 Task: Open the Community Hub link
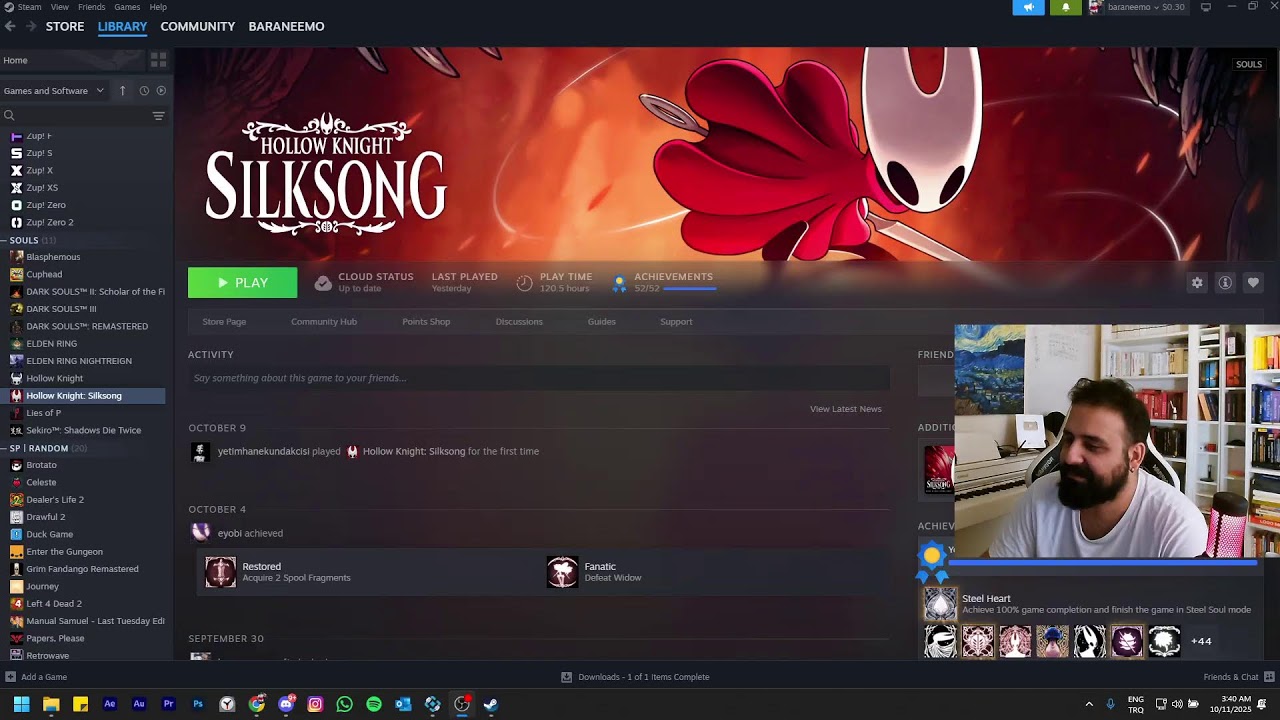tap(324, 322)
